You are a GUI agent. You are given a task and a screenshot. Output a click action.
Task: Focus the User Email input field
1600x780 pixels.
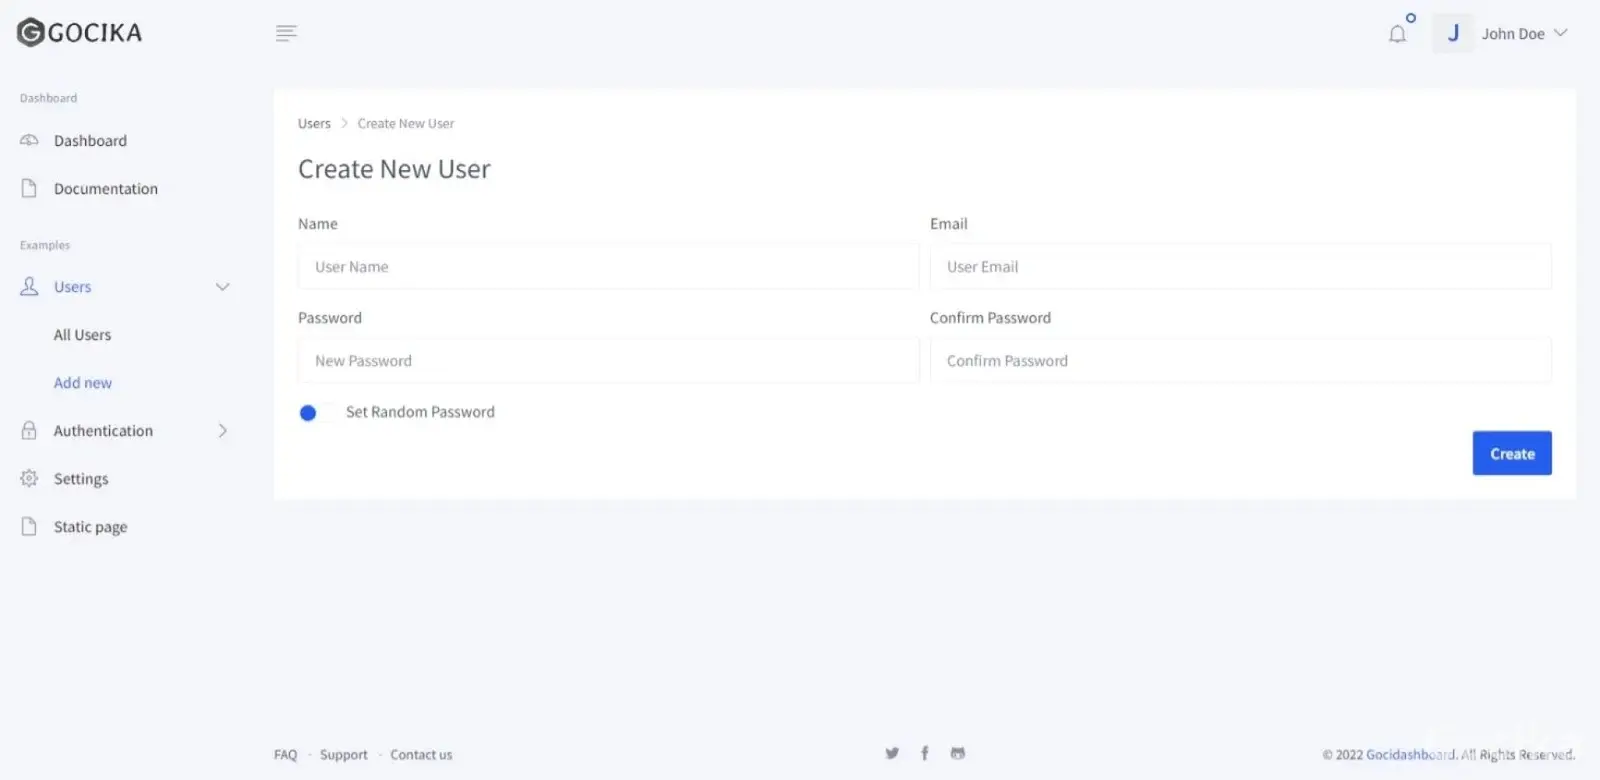pos(1240,267)
